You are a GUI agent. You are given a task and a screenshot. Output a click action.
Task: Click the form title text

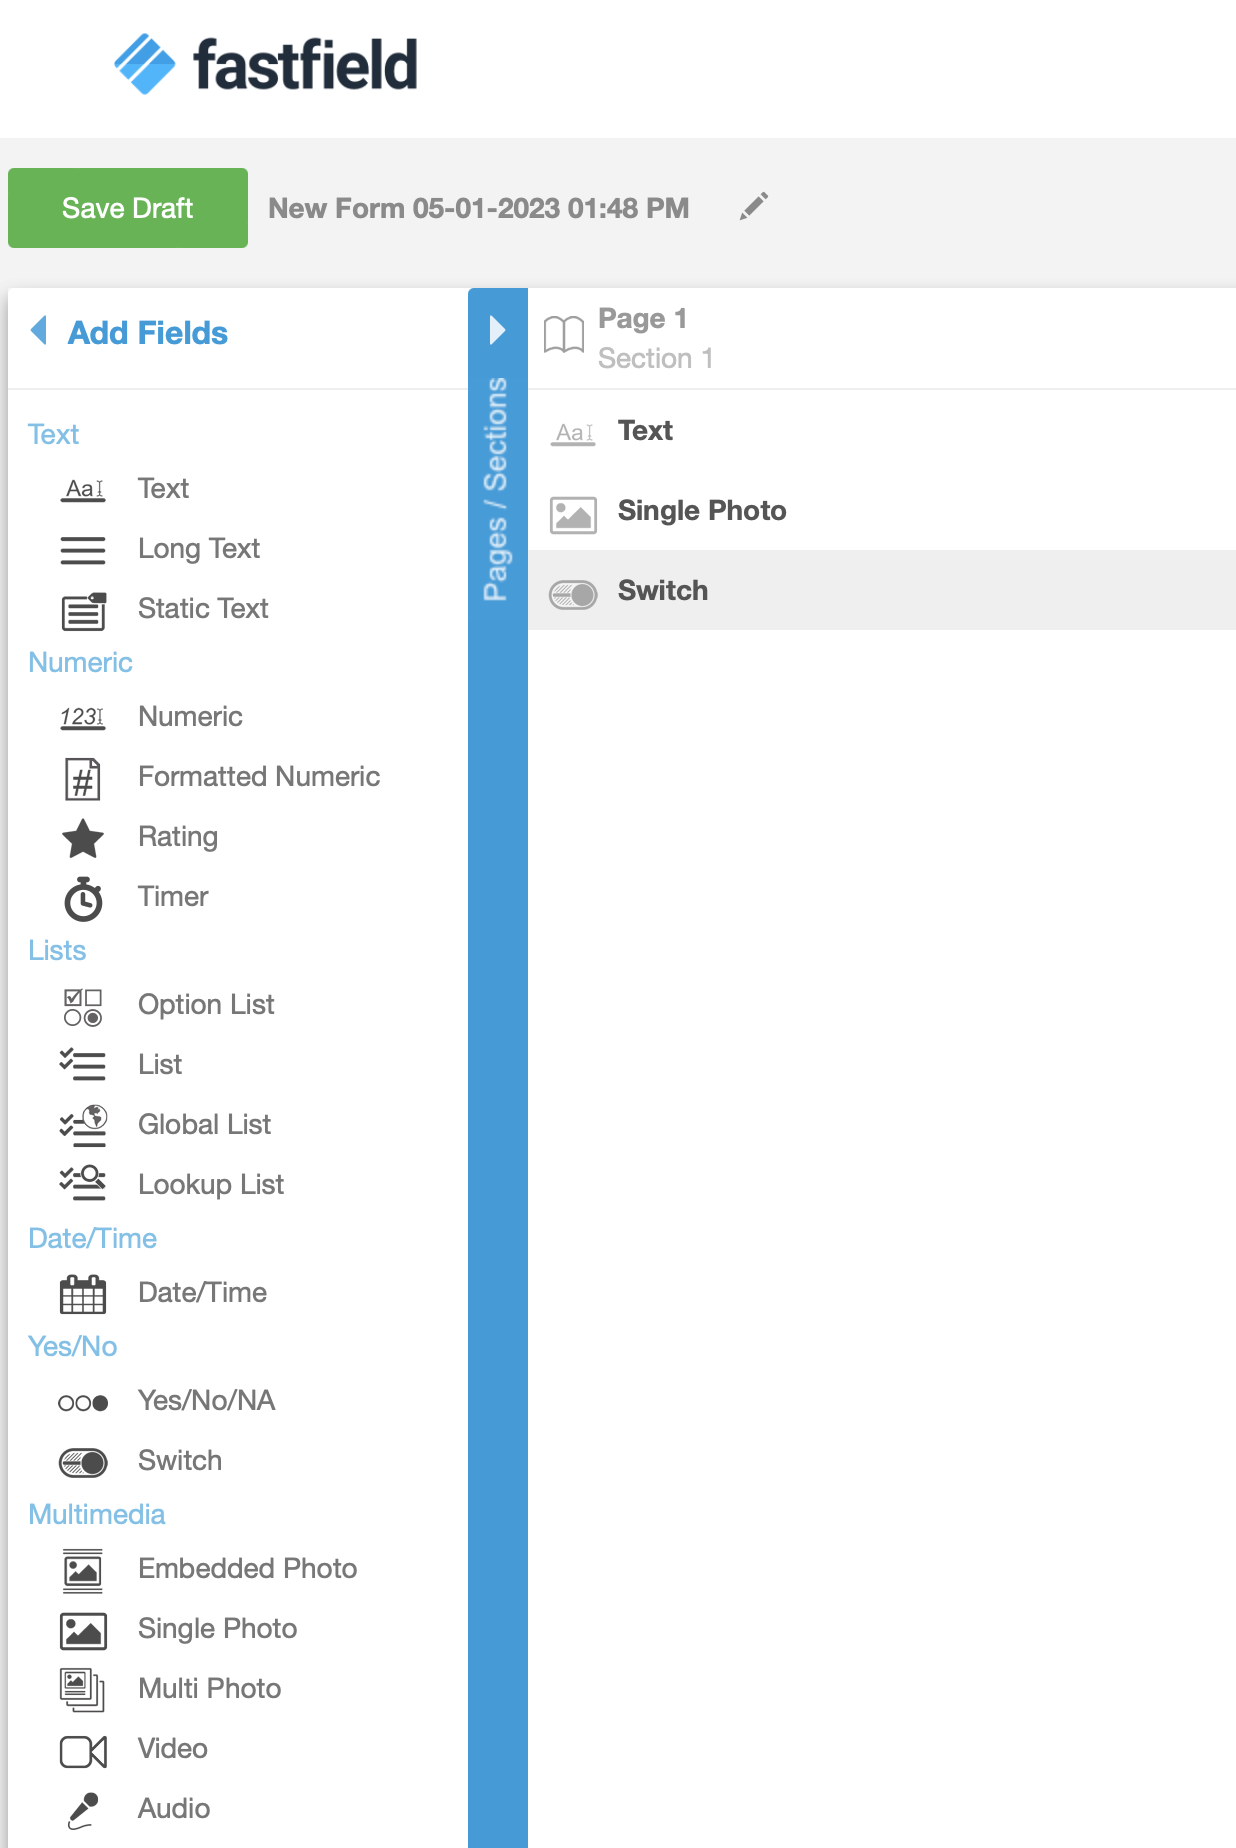point(478,208)
